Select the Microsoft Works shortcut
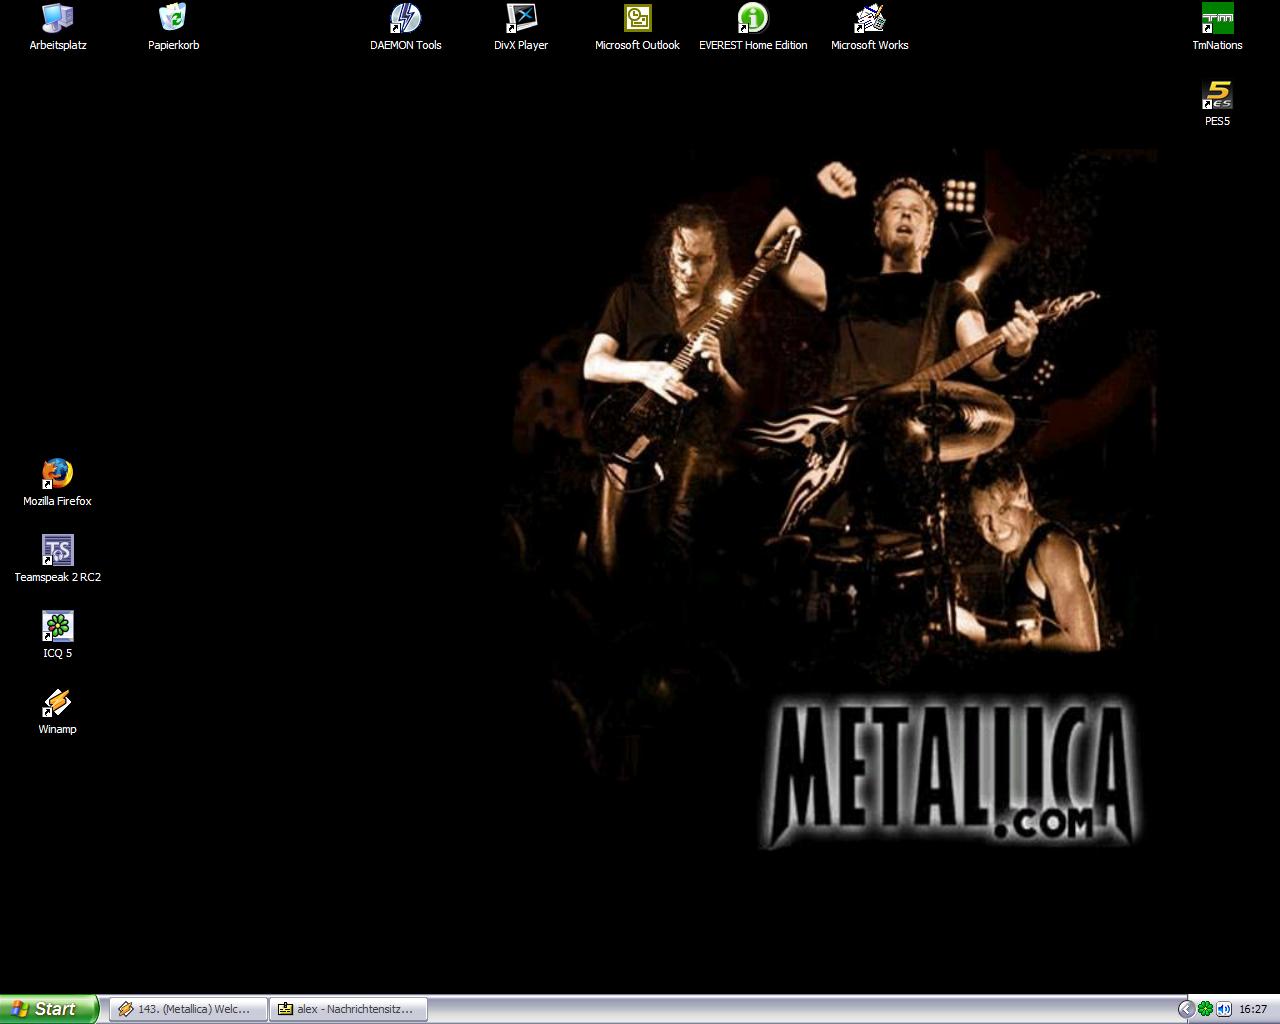This screenshot has height=1024, width=1280. pos(869,27)
